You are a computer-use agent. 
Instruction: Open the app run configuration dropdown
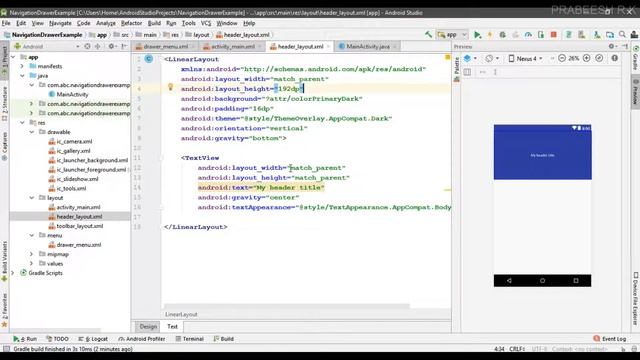click(x=452, y=35)
